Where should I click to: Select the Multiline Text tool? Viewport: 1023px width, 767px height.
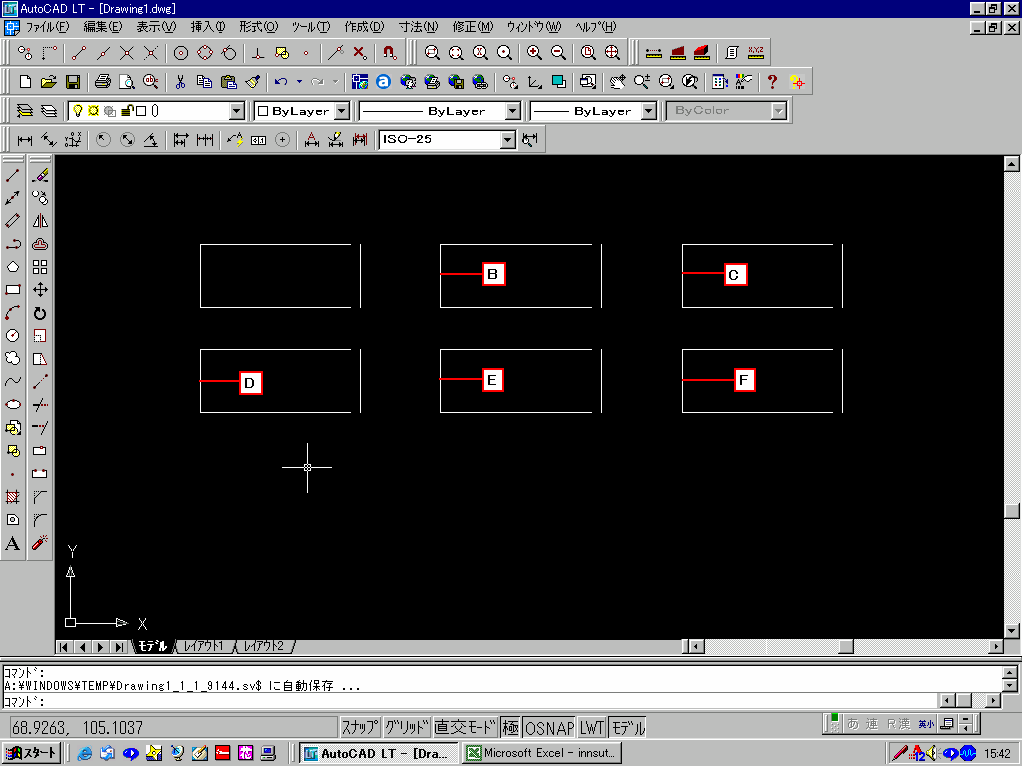coord(12,543)
